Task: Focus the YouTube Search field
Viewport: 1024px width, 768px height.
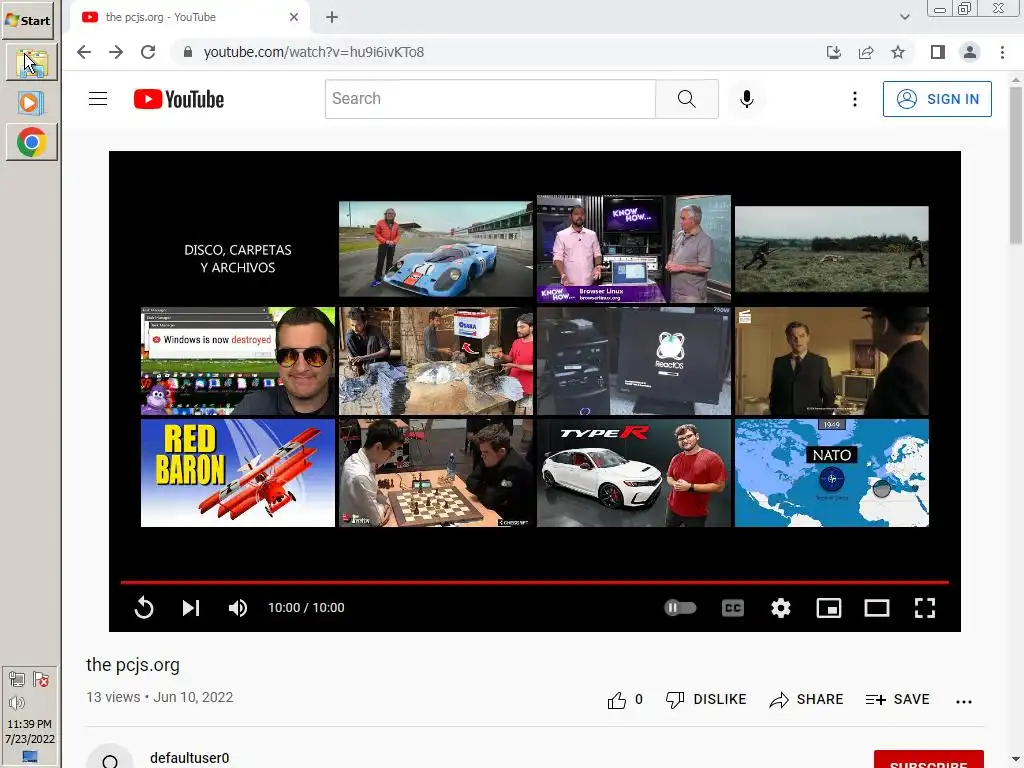Action: 490,99
